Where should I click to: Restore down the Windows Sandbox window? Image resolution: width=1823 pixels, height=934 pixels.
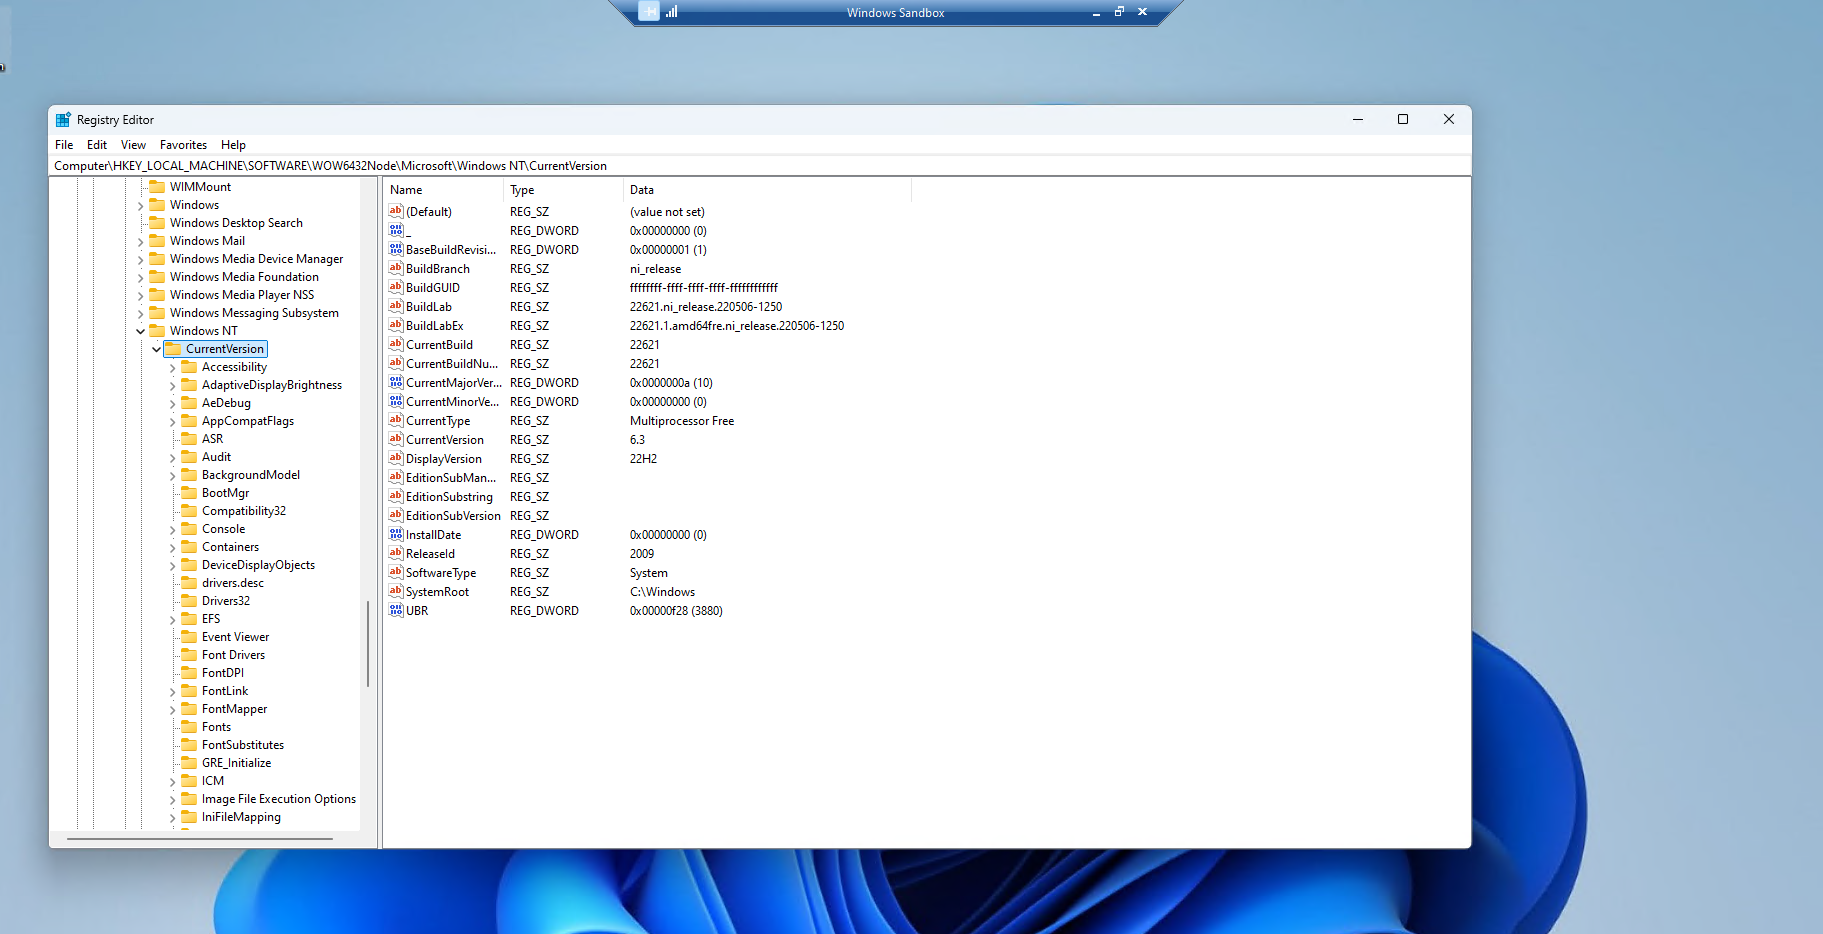(1119, 12)
